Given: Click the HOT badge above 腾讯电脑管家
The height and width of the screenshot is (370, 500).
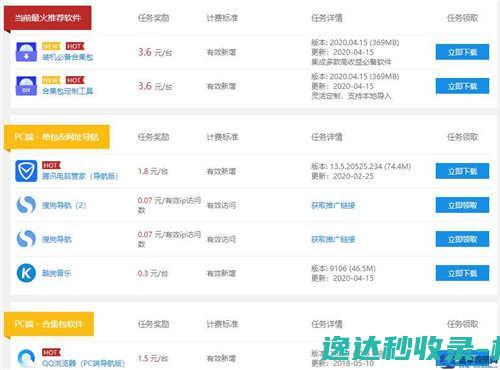Looking at the screenshot, I should pyautogui.click(x=51, y=165).
